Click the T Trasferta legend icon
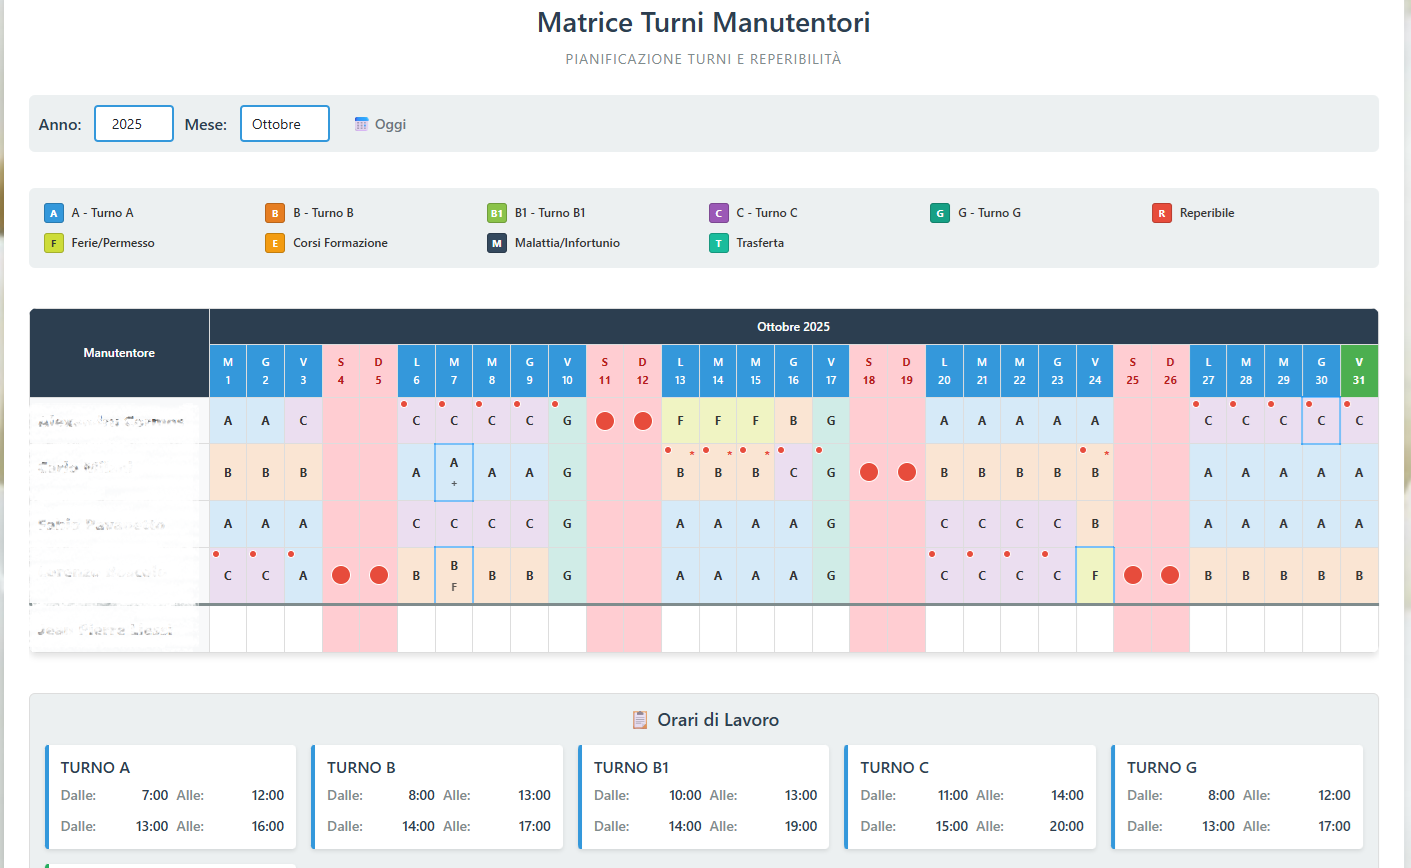Screen dimensions: 1411x868 718,242
